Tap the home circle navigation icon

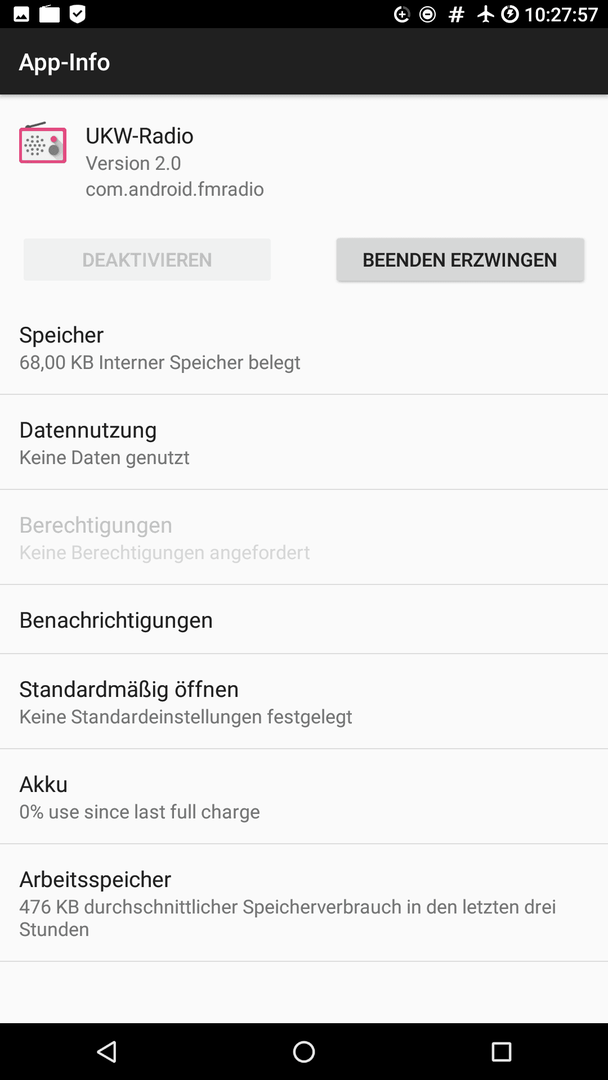coord(304,1051)
